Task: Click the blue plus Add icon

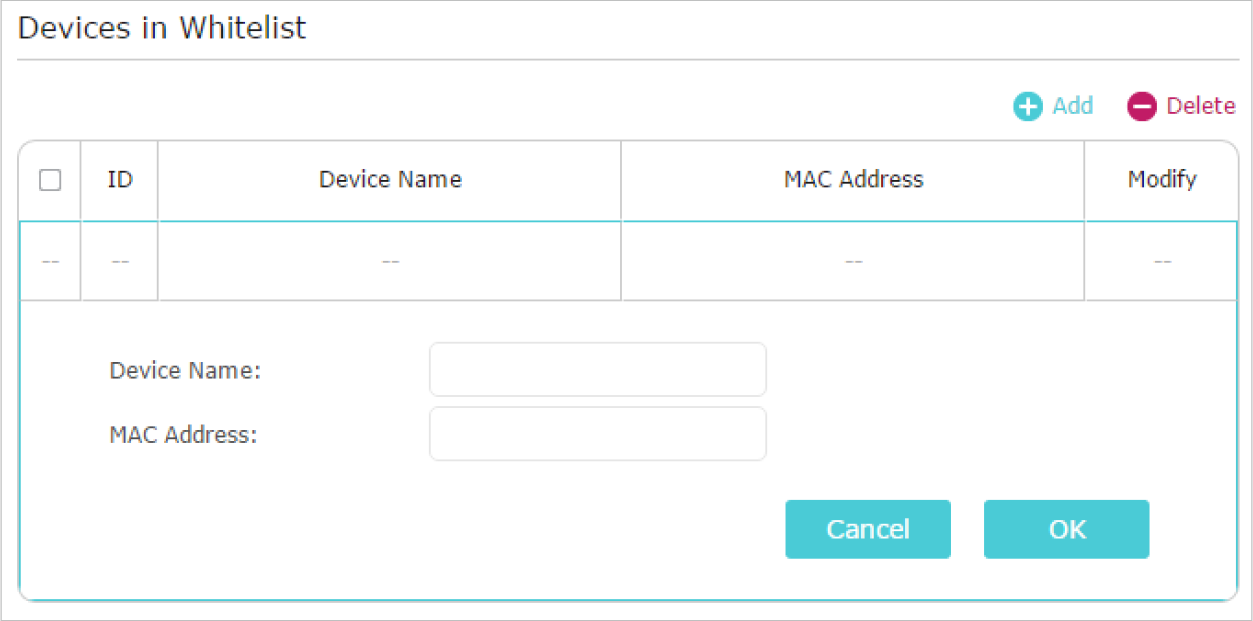Action: click(x=1027, y=107)
